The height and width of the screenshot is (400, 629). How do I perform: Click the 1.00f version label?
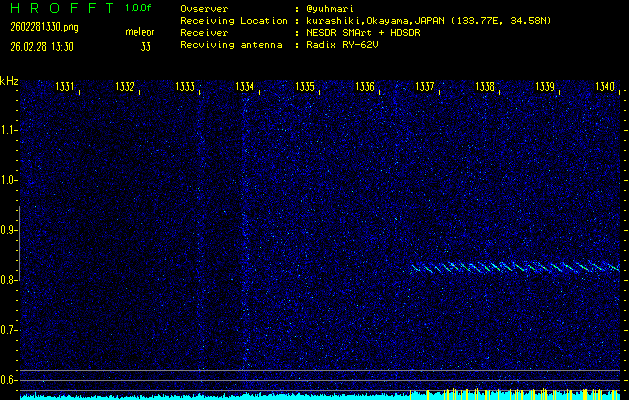[x=139, y=8]
